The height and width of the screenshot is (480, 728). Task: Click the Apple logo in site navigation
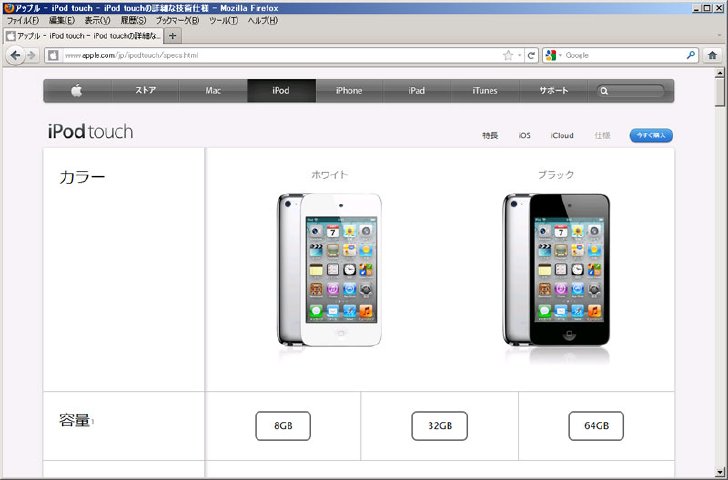coord(77,91)
